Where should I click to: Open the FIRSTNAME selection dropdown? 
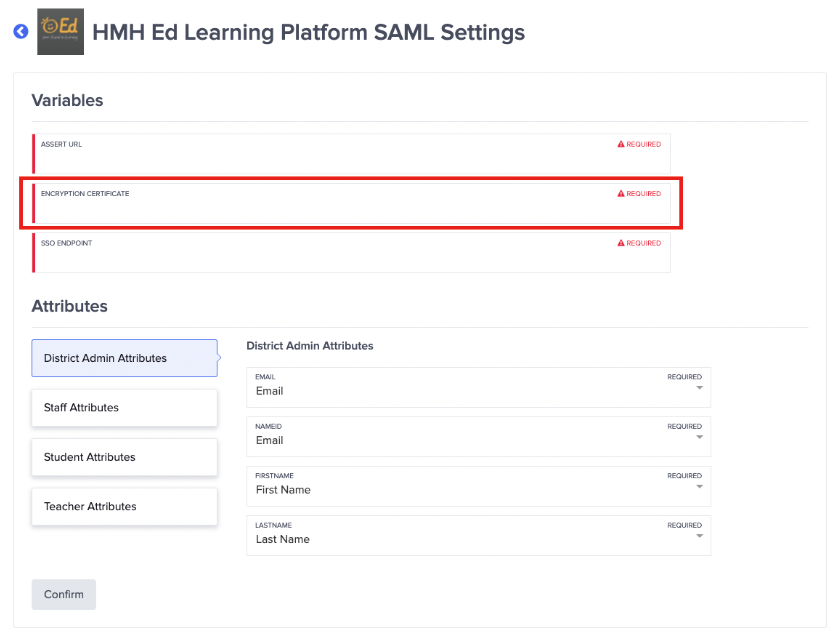click(697, 488)
